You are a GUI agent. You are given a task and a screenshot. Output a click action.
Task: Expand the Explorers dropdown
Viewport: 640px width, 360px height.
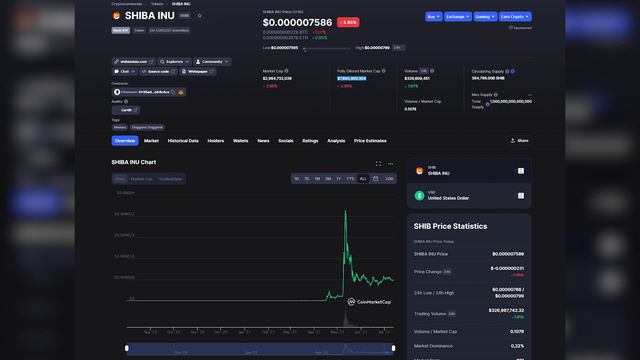pos(174,62)
